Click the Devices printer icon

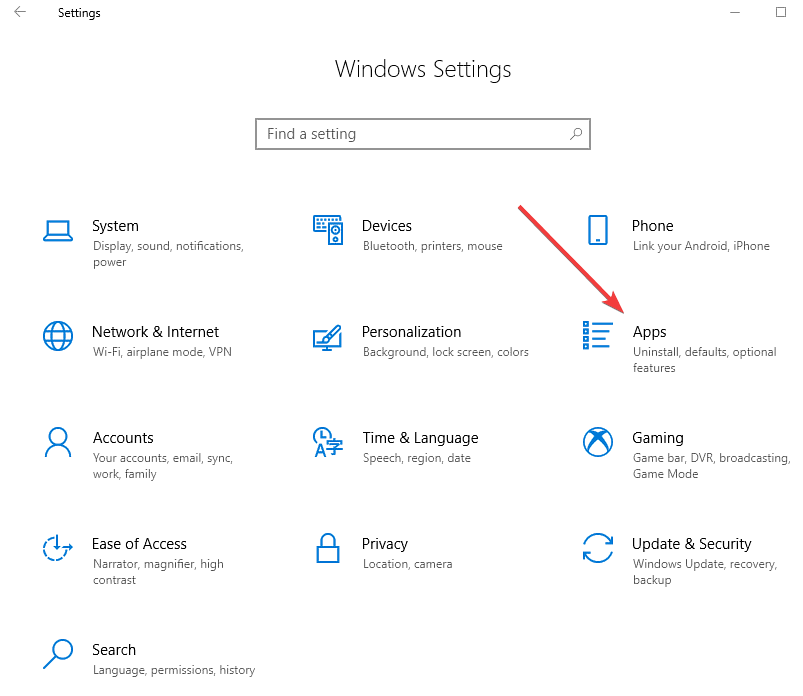point(328,230)
